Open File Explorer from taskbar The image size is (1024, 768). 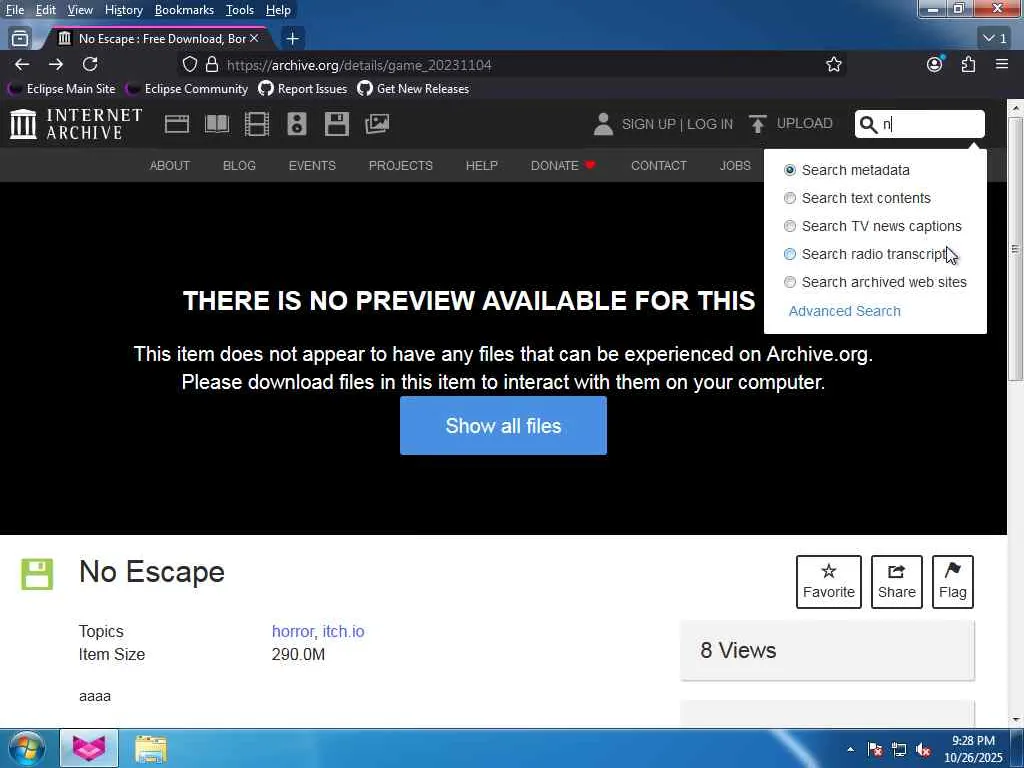[x=152, y=749]
